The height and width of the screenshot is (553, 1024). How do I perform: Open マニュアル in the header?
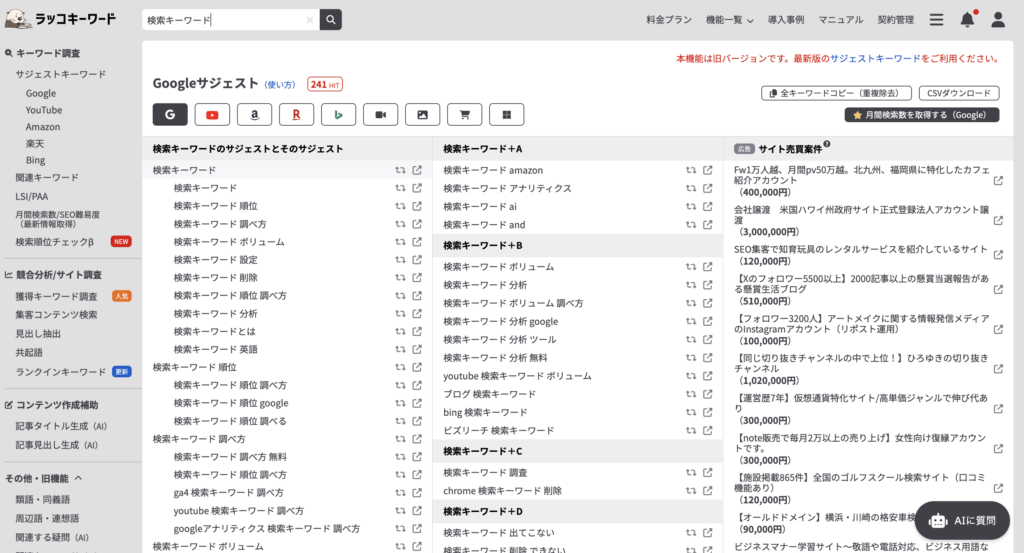click(840, 20)
